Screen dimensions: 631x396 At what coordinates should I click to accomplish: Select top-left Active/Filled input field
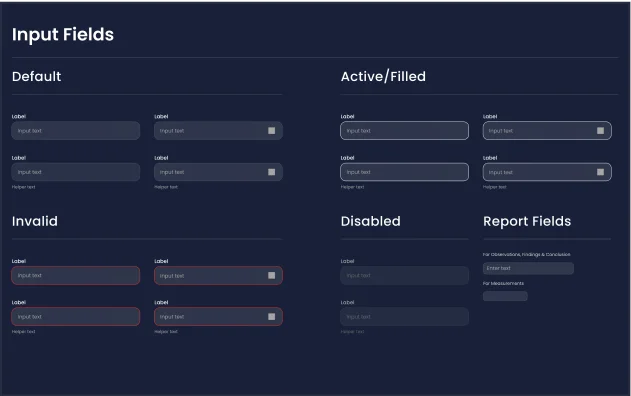404,131
